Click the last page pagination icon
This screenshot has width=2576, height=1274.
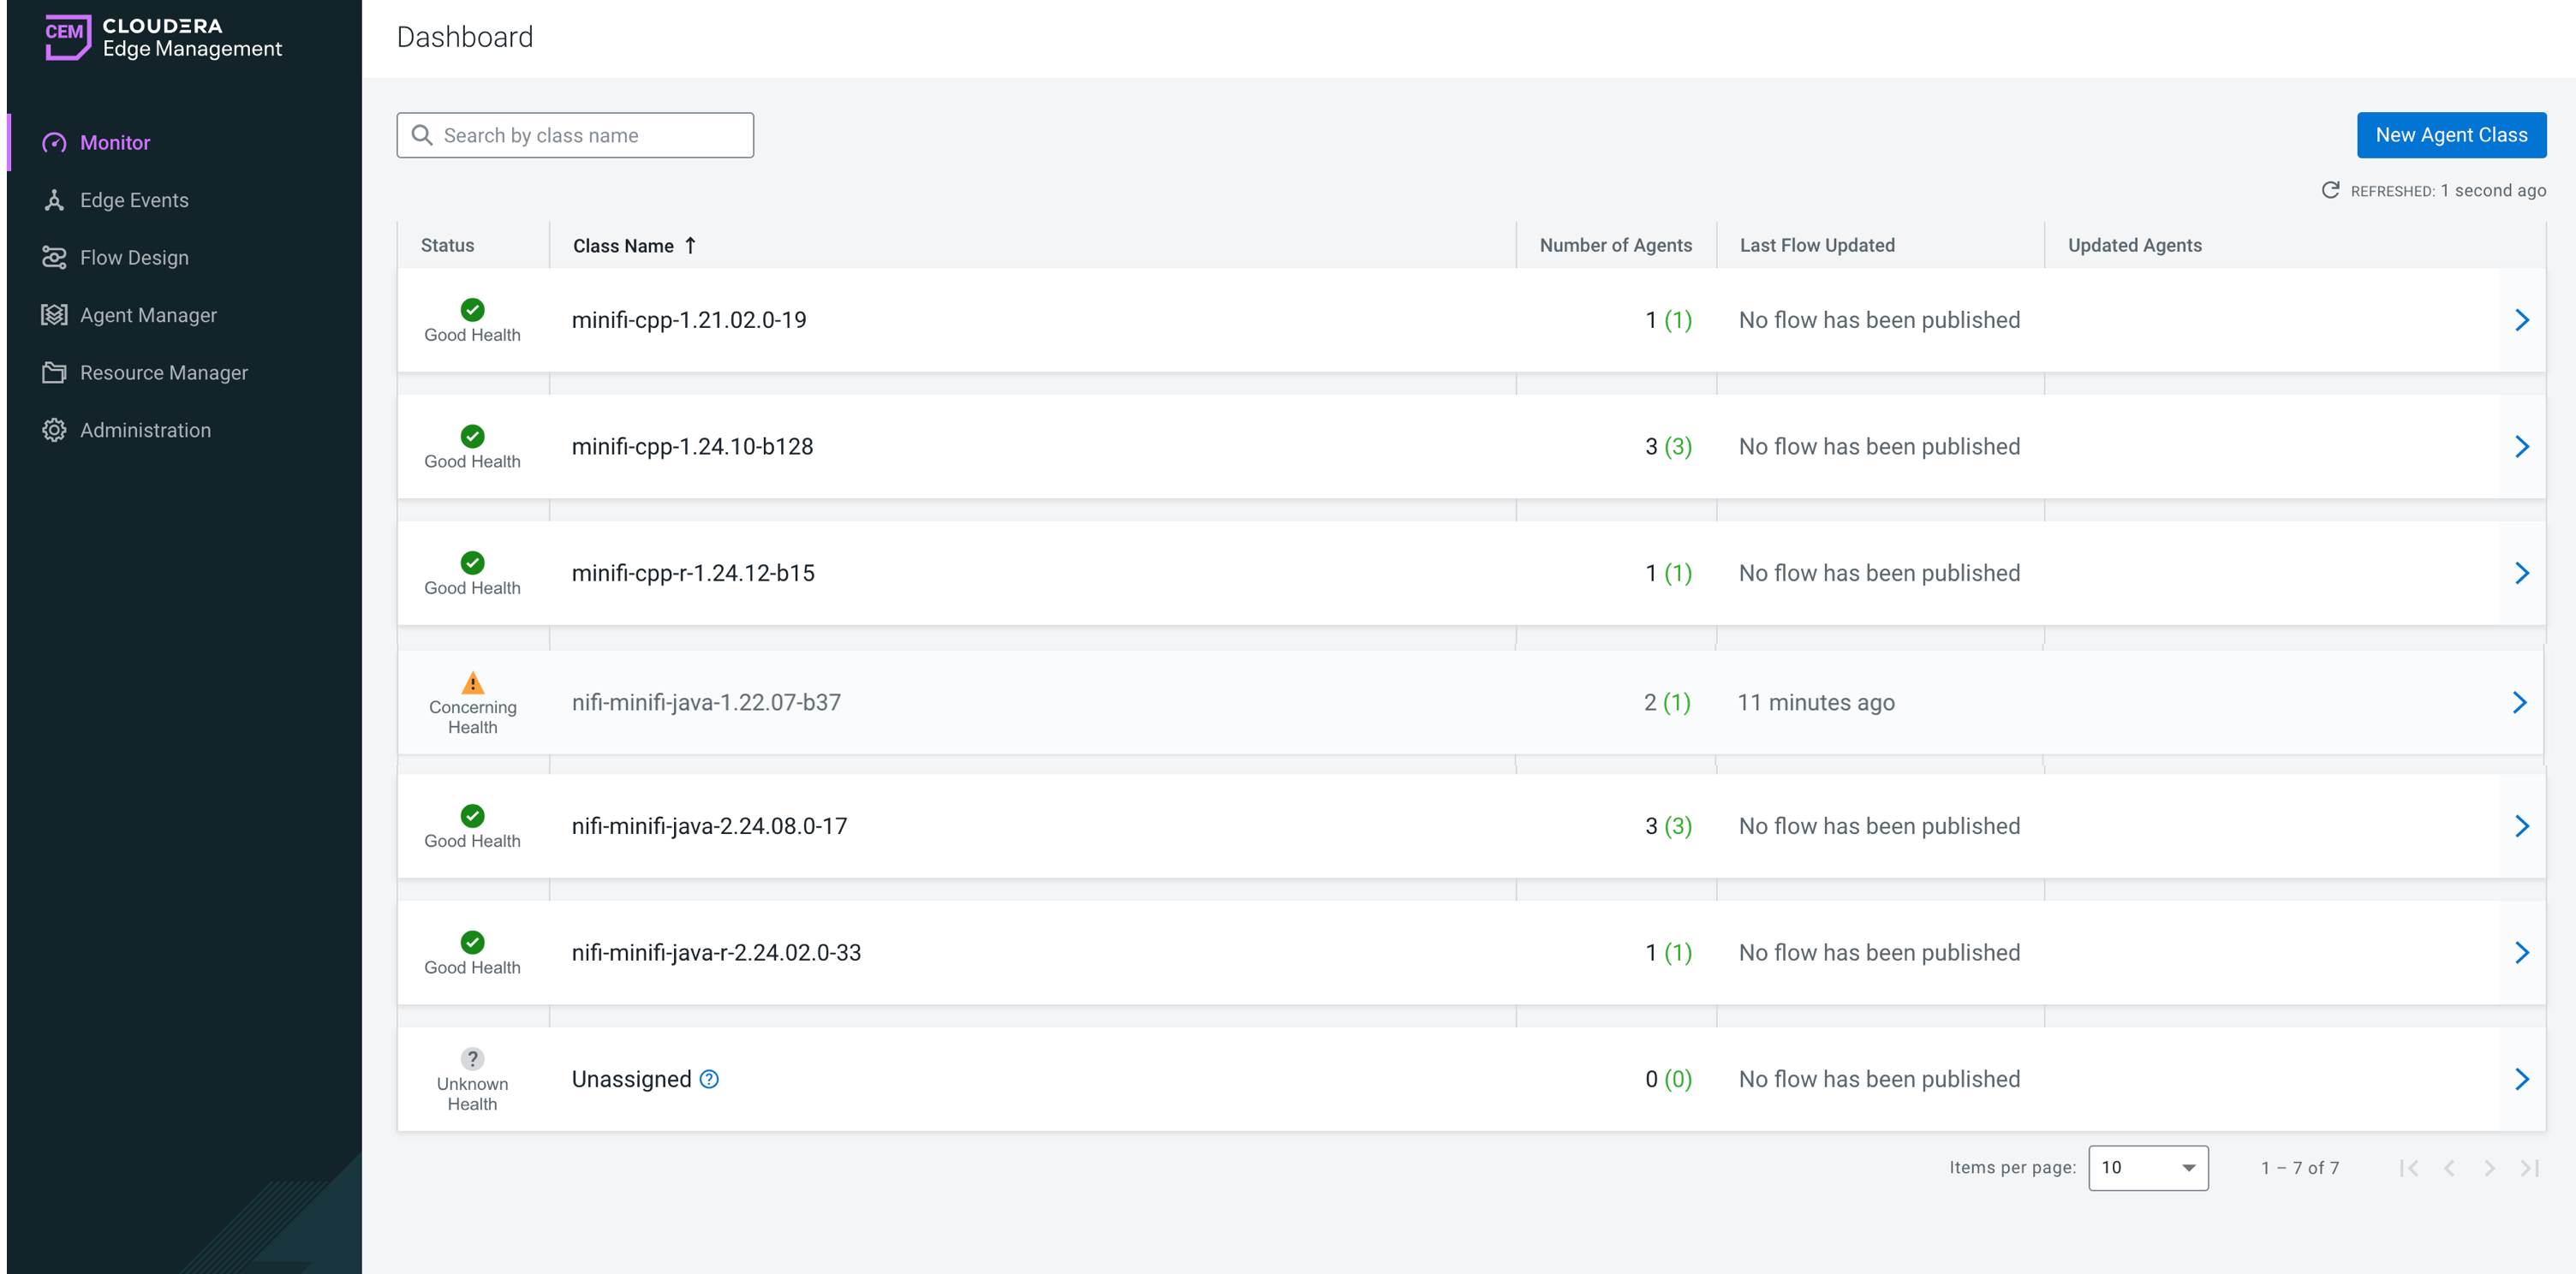click(2529, 1168)
